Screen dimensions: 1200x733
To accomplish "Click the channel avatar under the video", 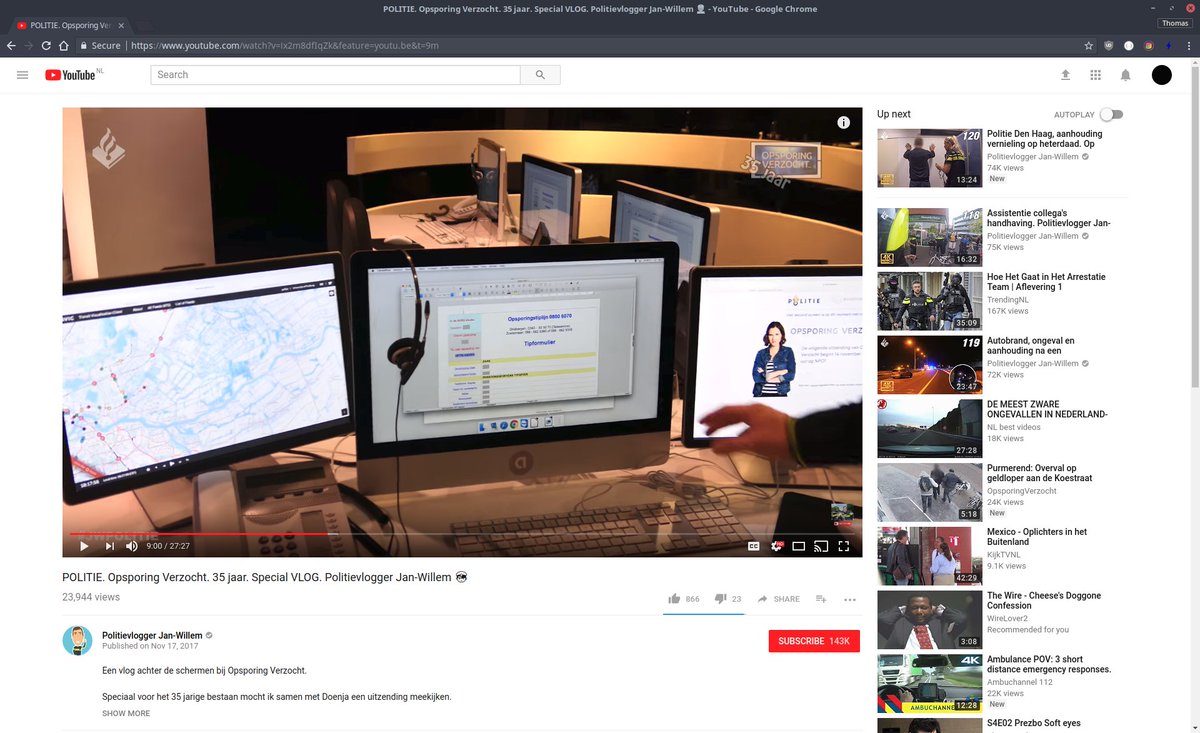I will (x=78, y=641).
